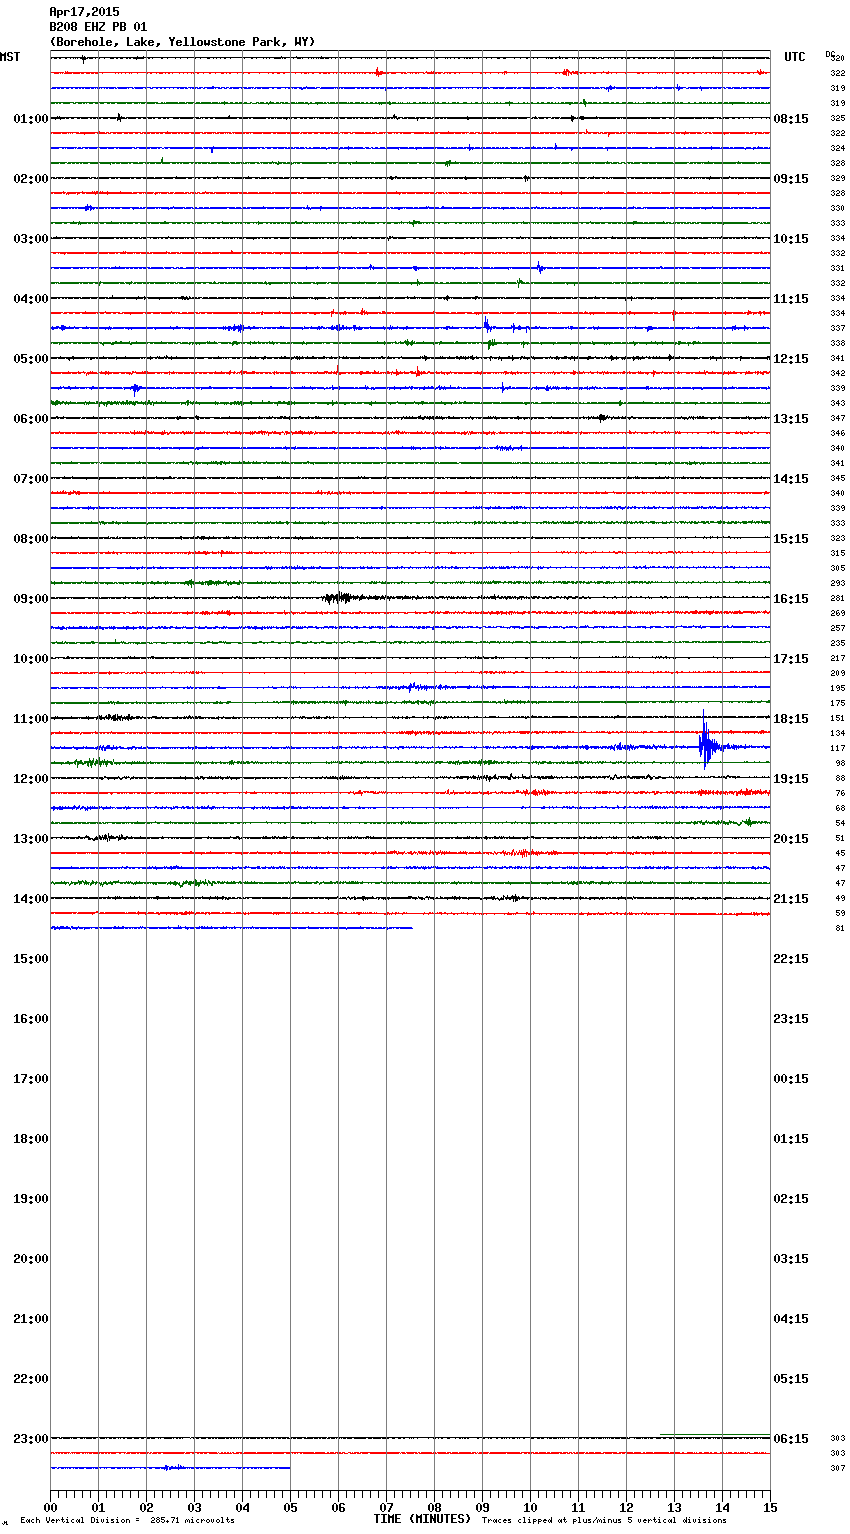Click the 12 minute tick on bottom axis
Image resolution: width=850 pixels, height=1534 pixels.
click(626, 1507)
